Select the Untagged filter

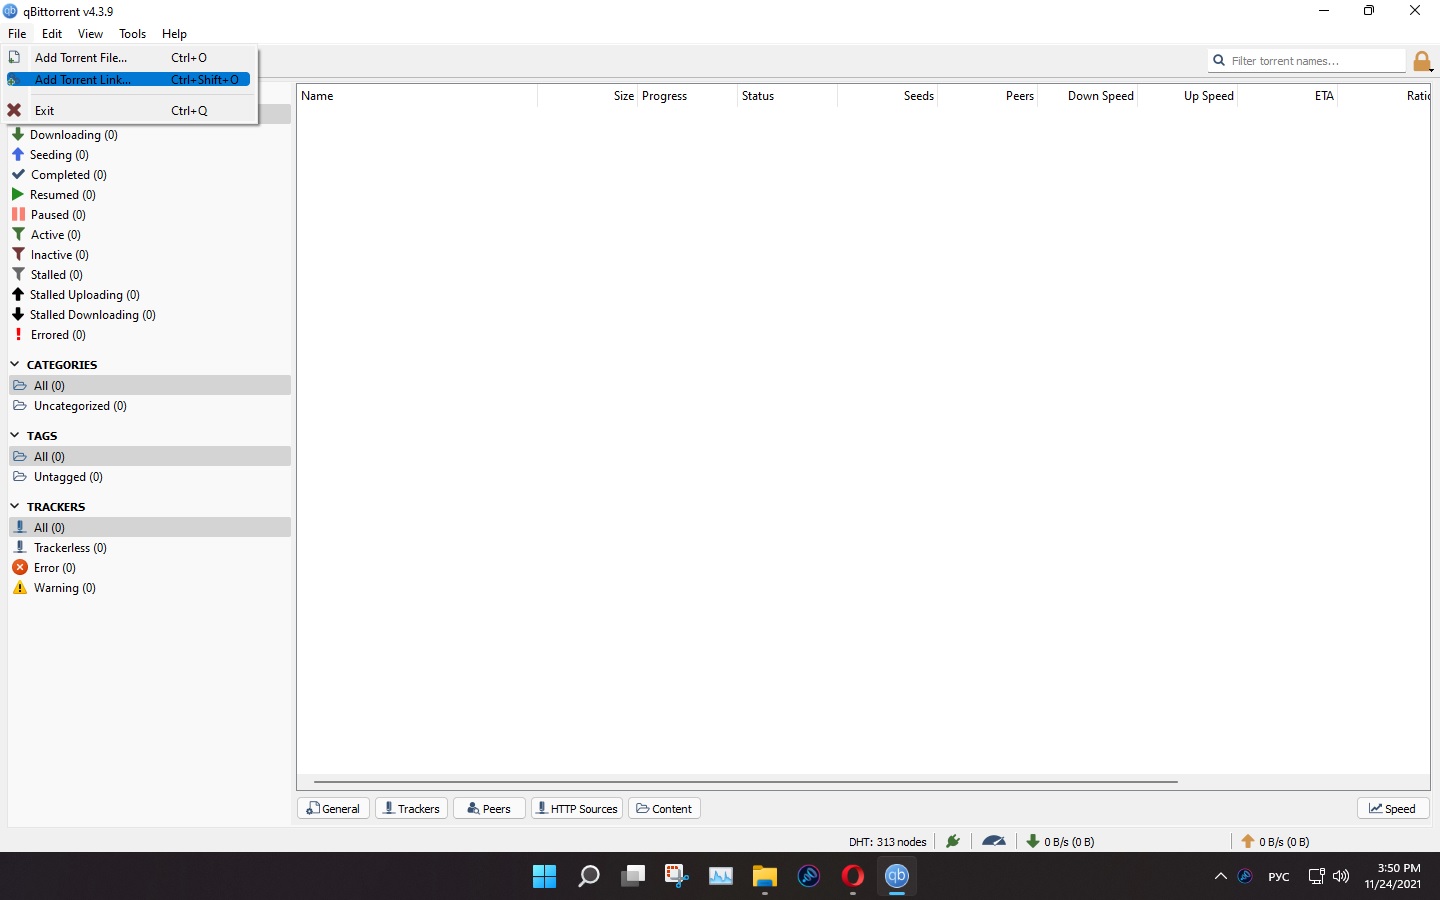[x=150, y=476]
